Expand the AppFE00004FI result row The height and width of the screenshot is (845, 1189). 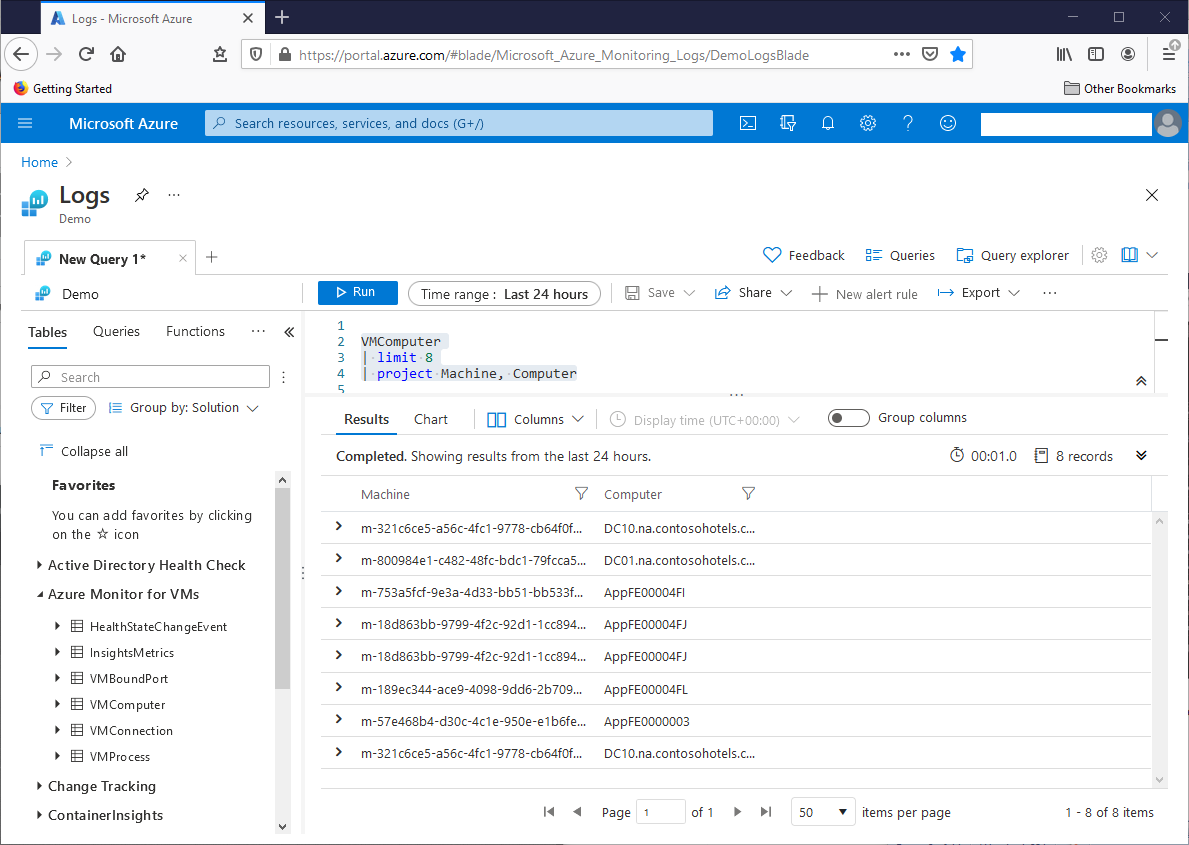(339, 591)
